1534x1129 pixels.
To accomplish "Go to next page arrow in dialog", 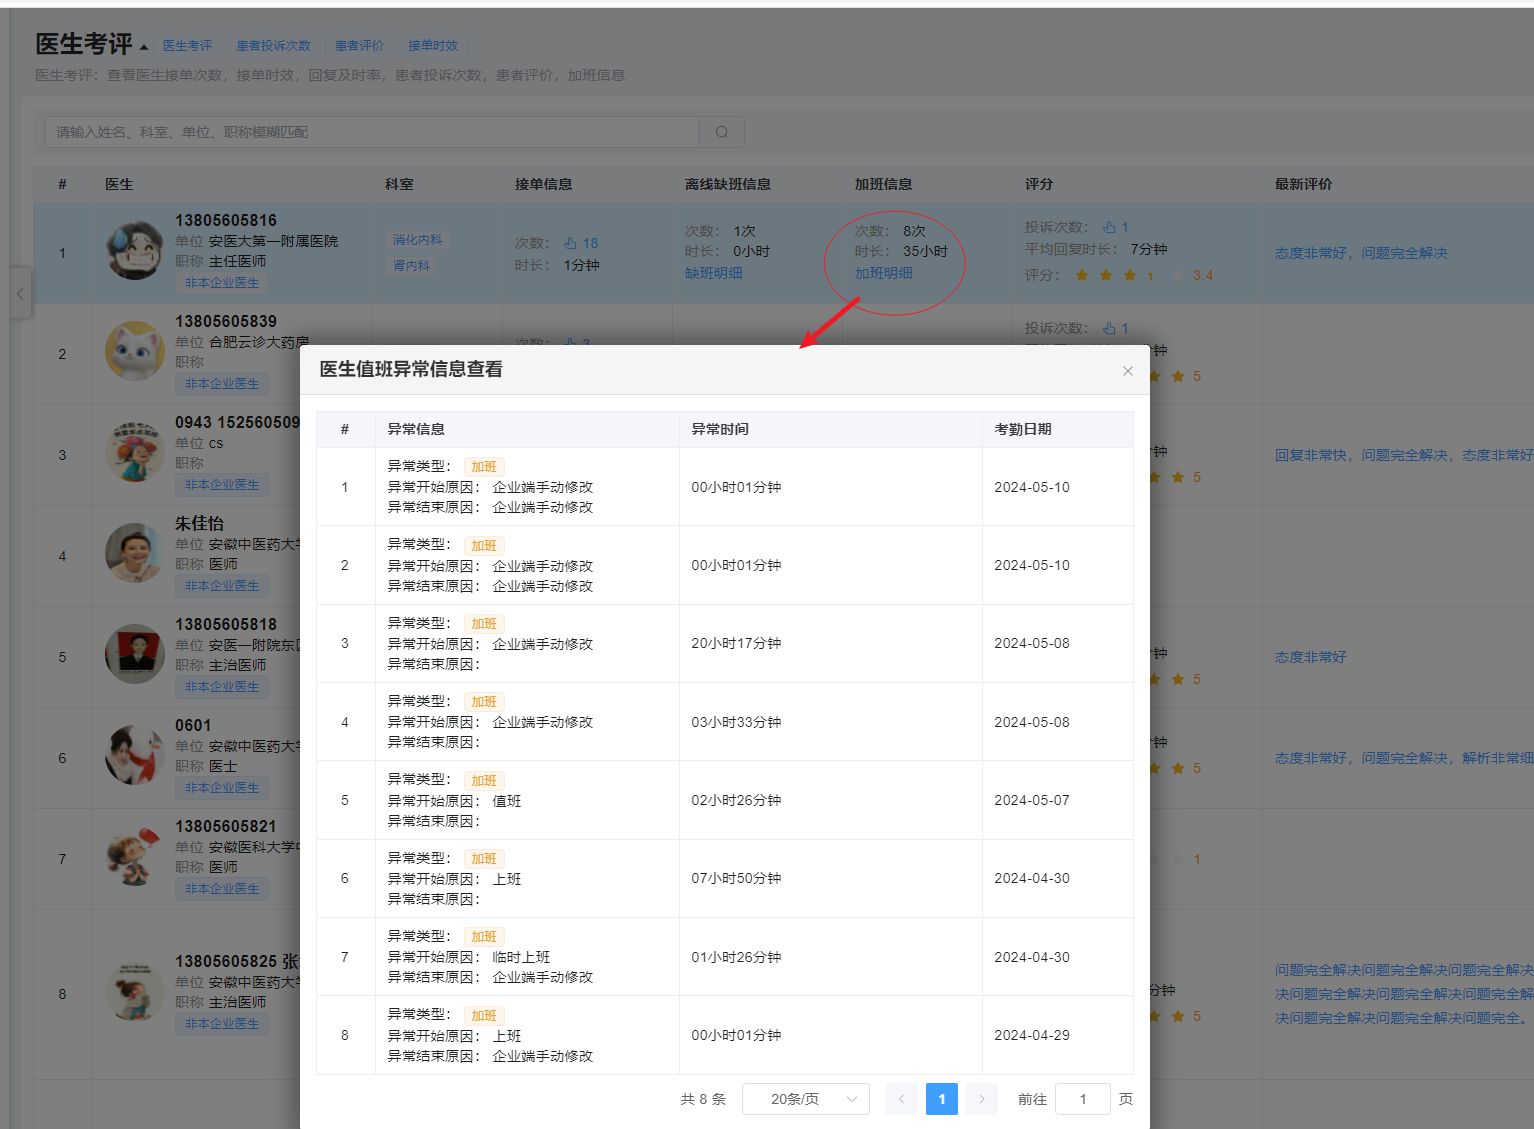I will [982, 1099].
